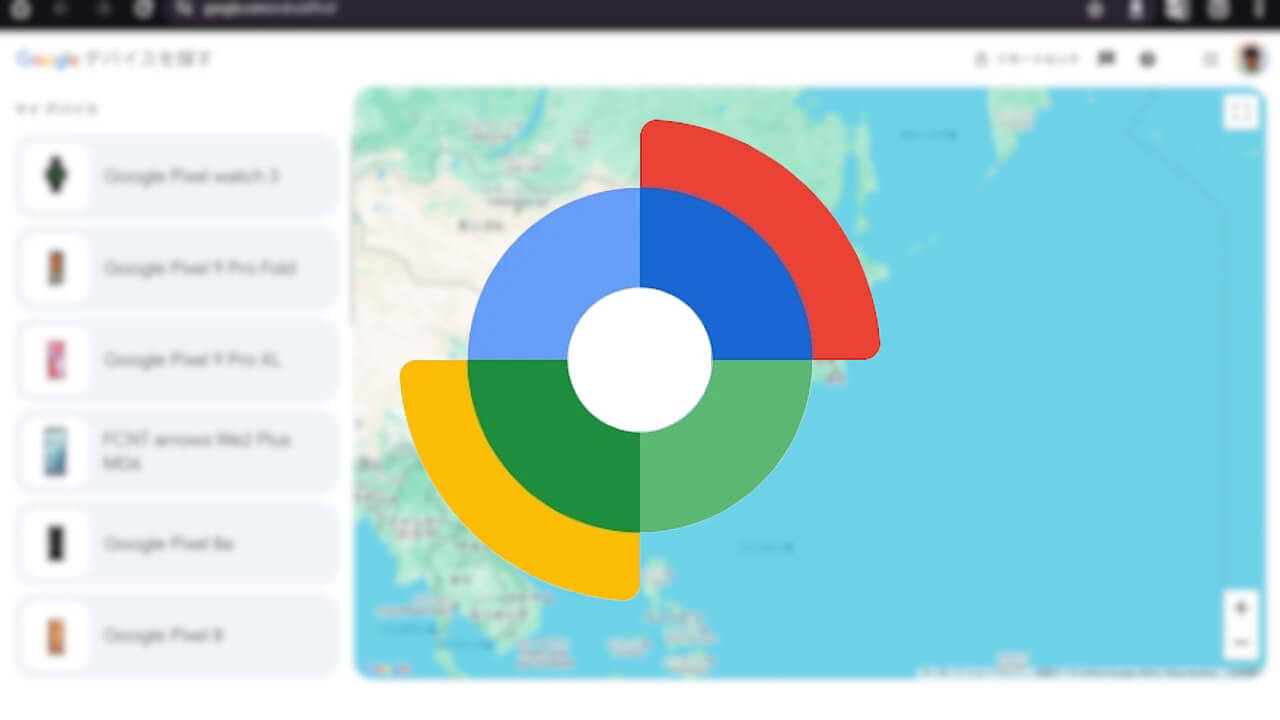Open the Google account avatar menu
The height and width of the screenshot is (720, 1280).
[x=1251, y=59]
